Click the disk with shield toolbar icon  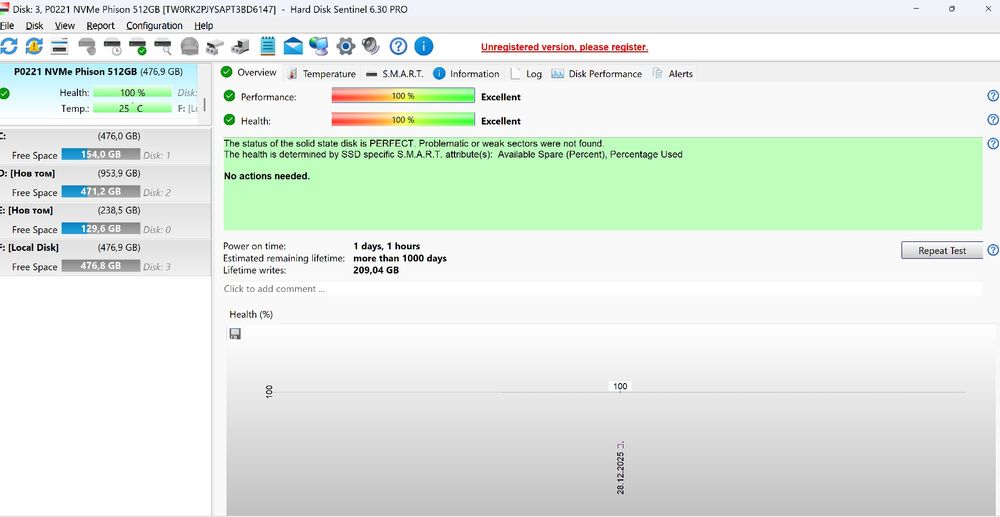tap(87, 46)
